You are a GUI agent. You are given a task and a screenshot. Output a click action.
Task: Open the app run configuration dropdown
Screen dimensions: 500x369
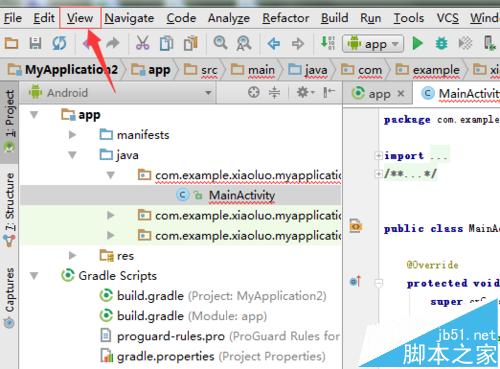coord(373,44)
